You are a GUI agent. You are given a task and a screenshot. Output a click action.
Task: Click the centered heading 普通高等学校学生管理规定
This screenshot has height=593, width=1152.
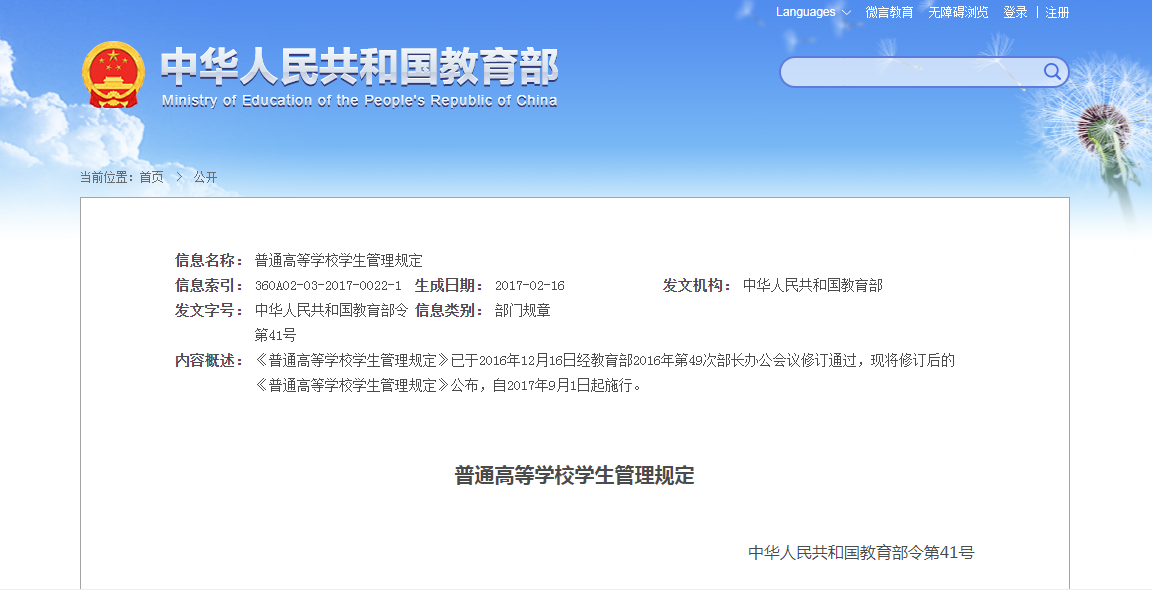[x=575, y=475]
